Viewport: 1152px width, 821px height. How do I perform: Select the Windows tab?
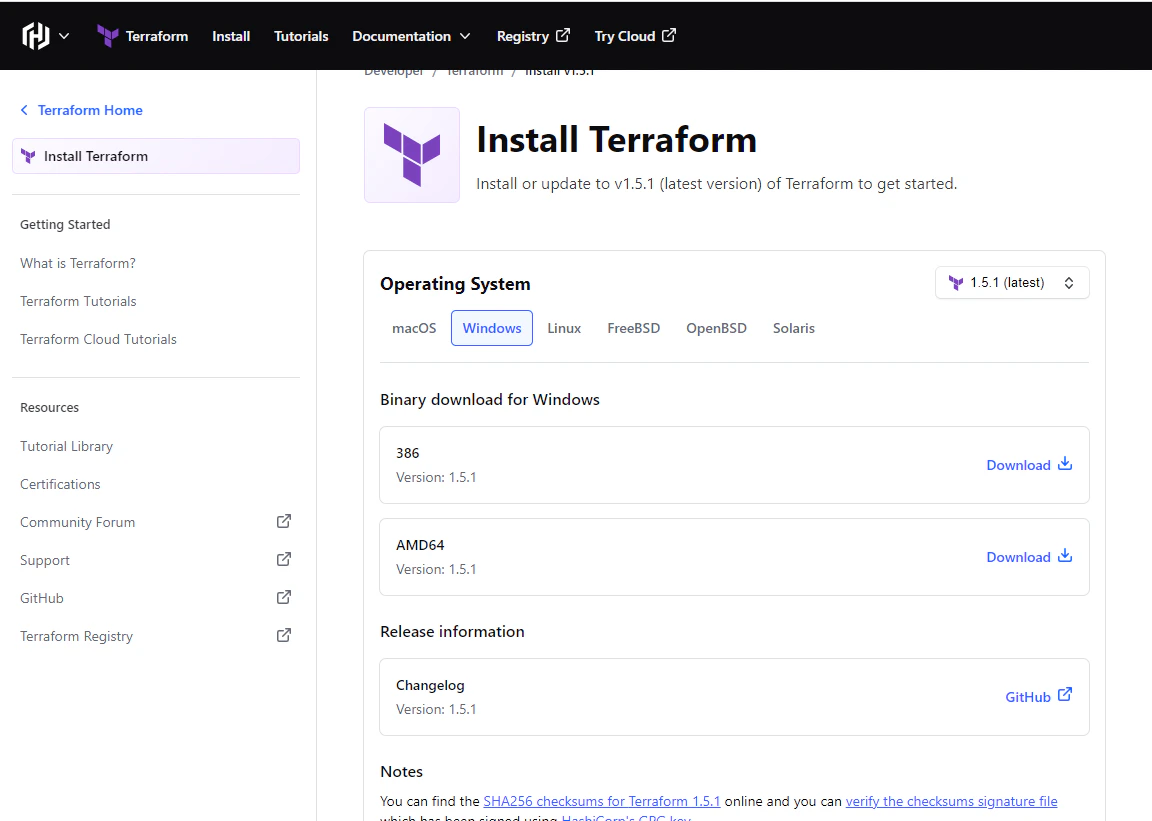[x=492, y=329]
